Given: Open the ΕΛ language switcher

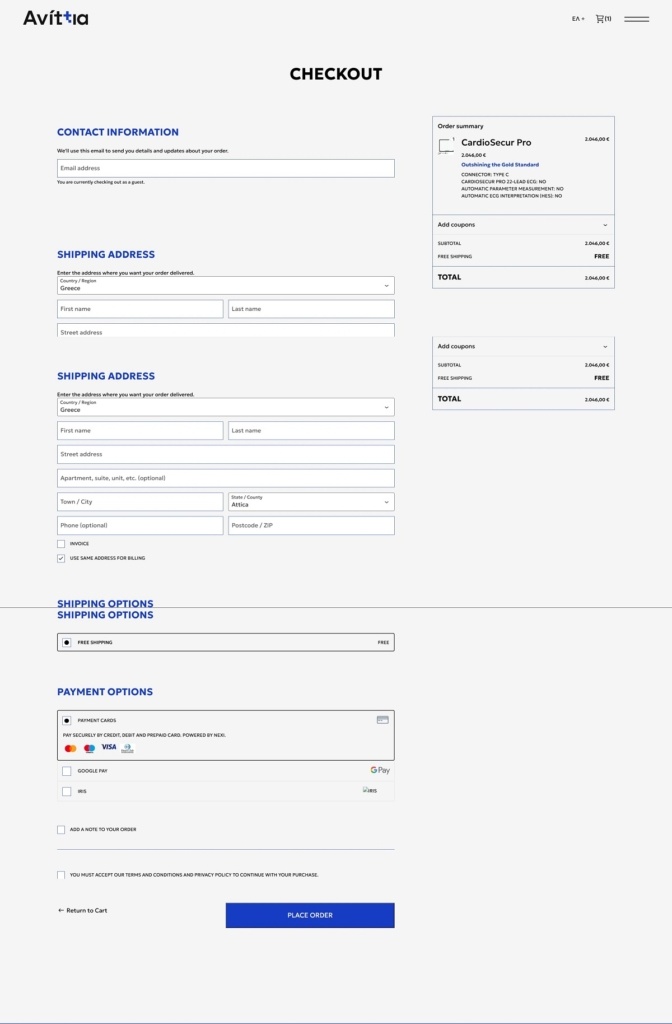Looking at the screenshot, I should 577,19.
